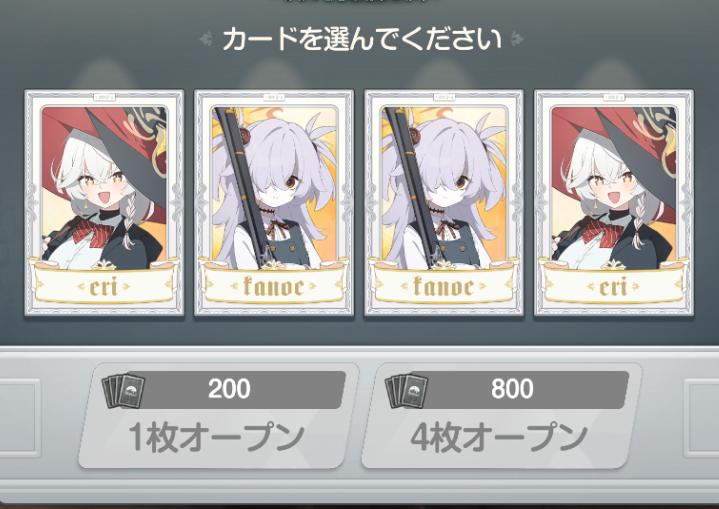Click the black sword on the left kanoe card
The image size is (719, 509).
pyautogui.click(x=242, y=183)
